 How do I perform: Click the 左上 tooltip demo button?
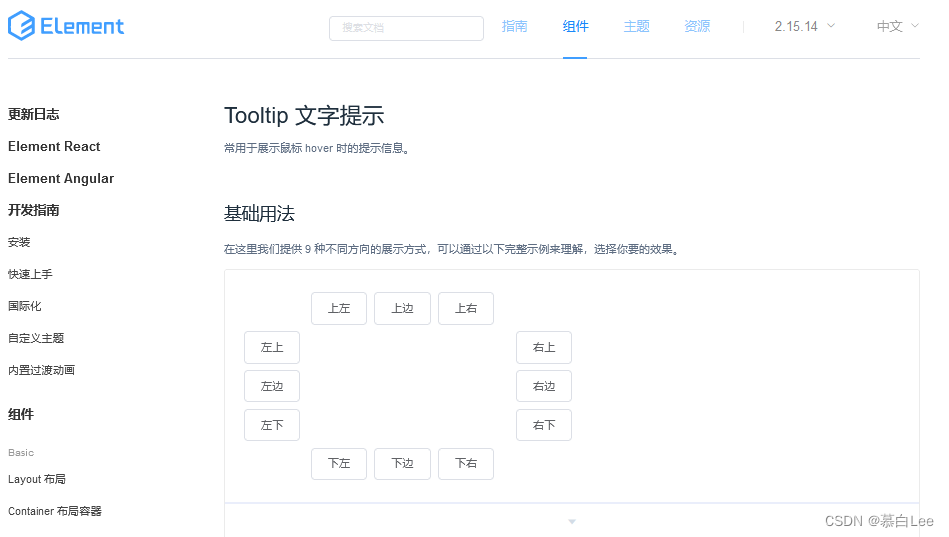coord(272,348)
